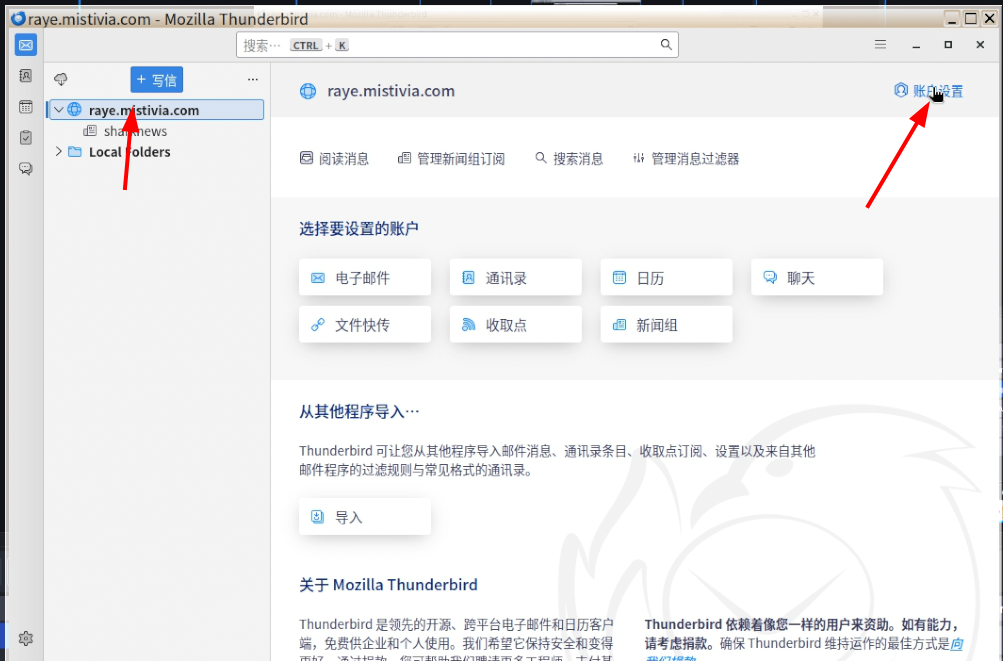Open the Address Book space icon
Image resolution: width=1003 pixels, height=661 pixels.
(x=26, y=76)
